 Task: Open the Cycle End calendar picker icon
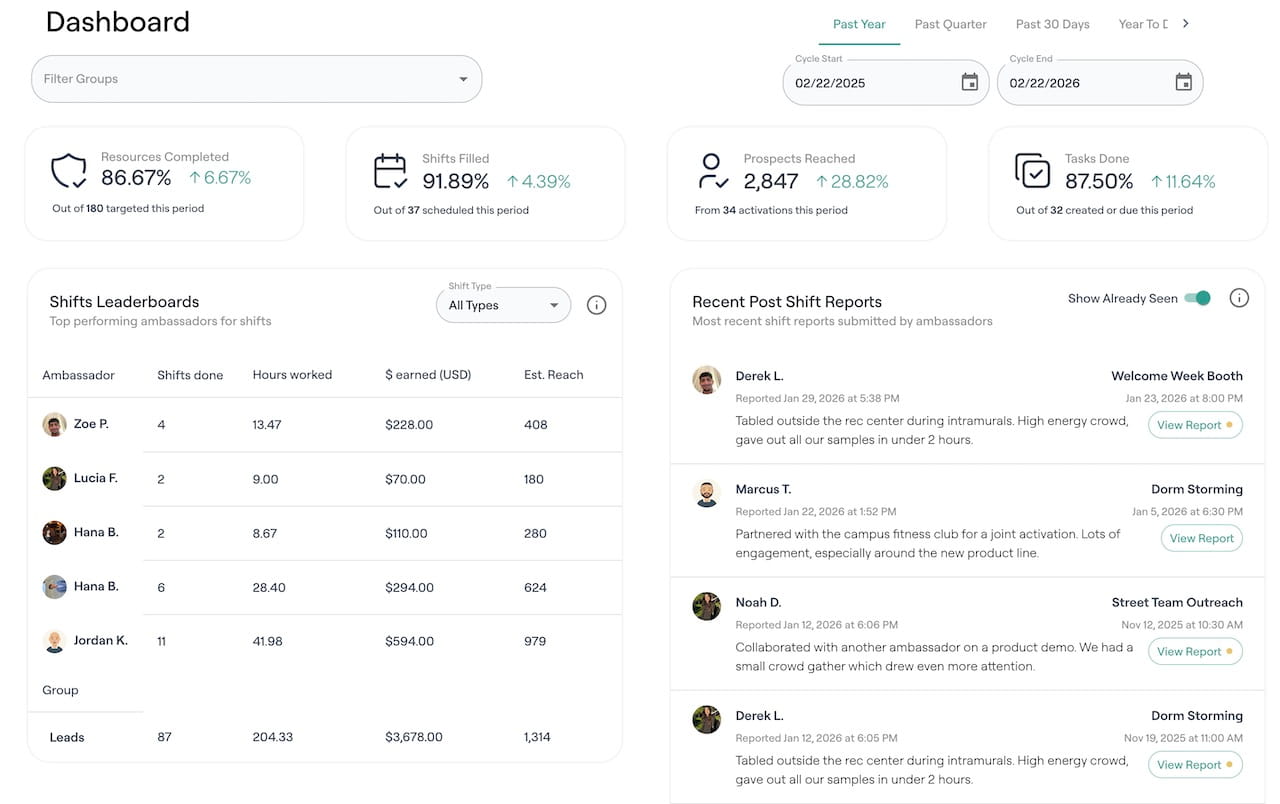pos(1183,83)
